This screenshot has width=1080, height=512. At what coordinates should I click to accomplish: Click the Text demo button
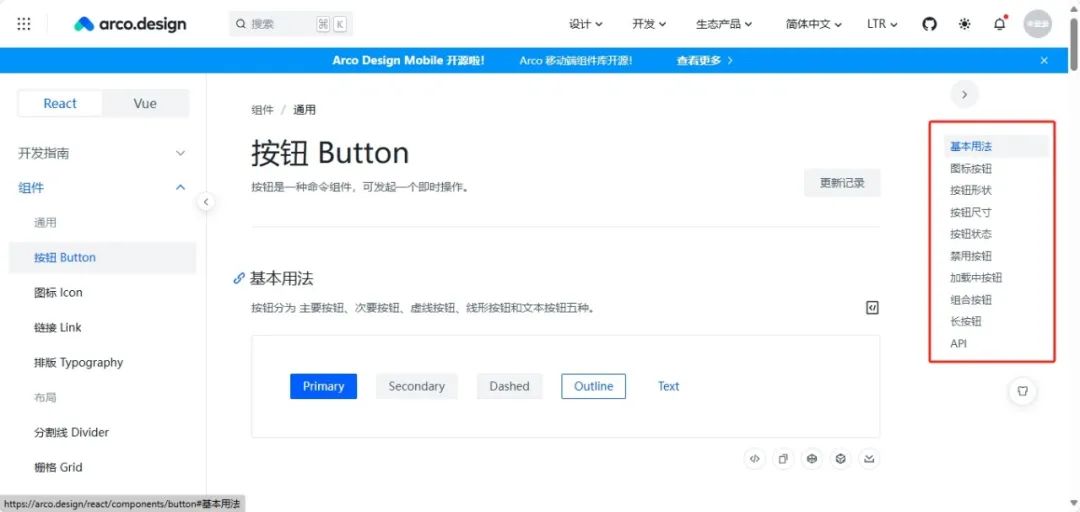[668, 386]
